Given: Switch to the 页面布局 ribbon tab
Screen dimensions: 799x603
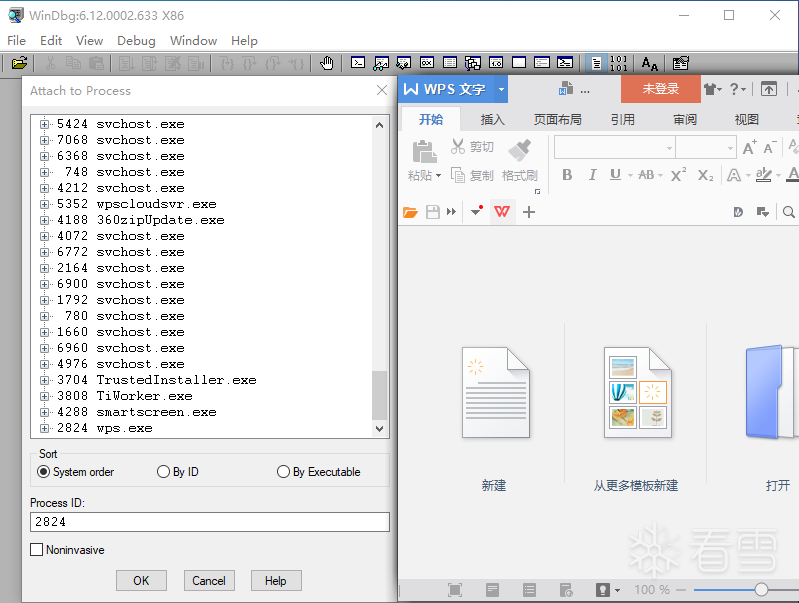Looking at the screenshot, I should click(557, 120).
